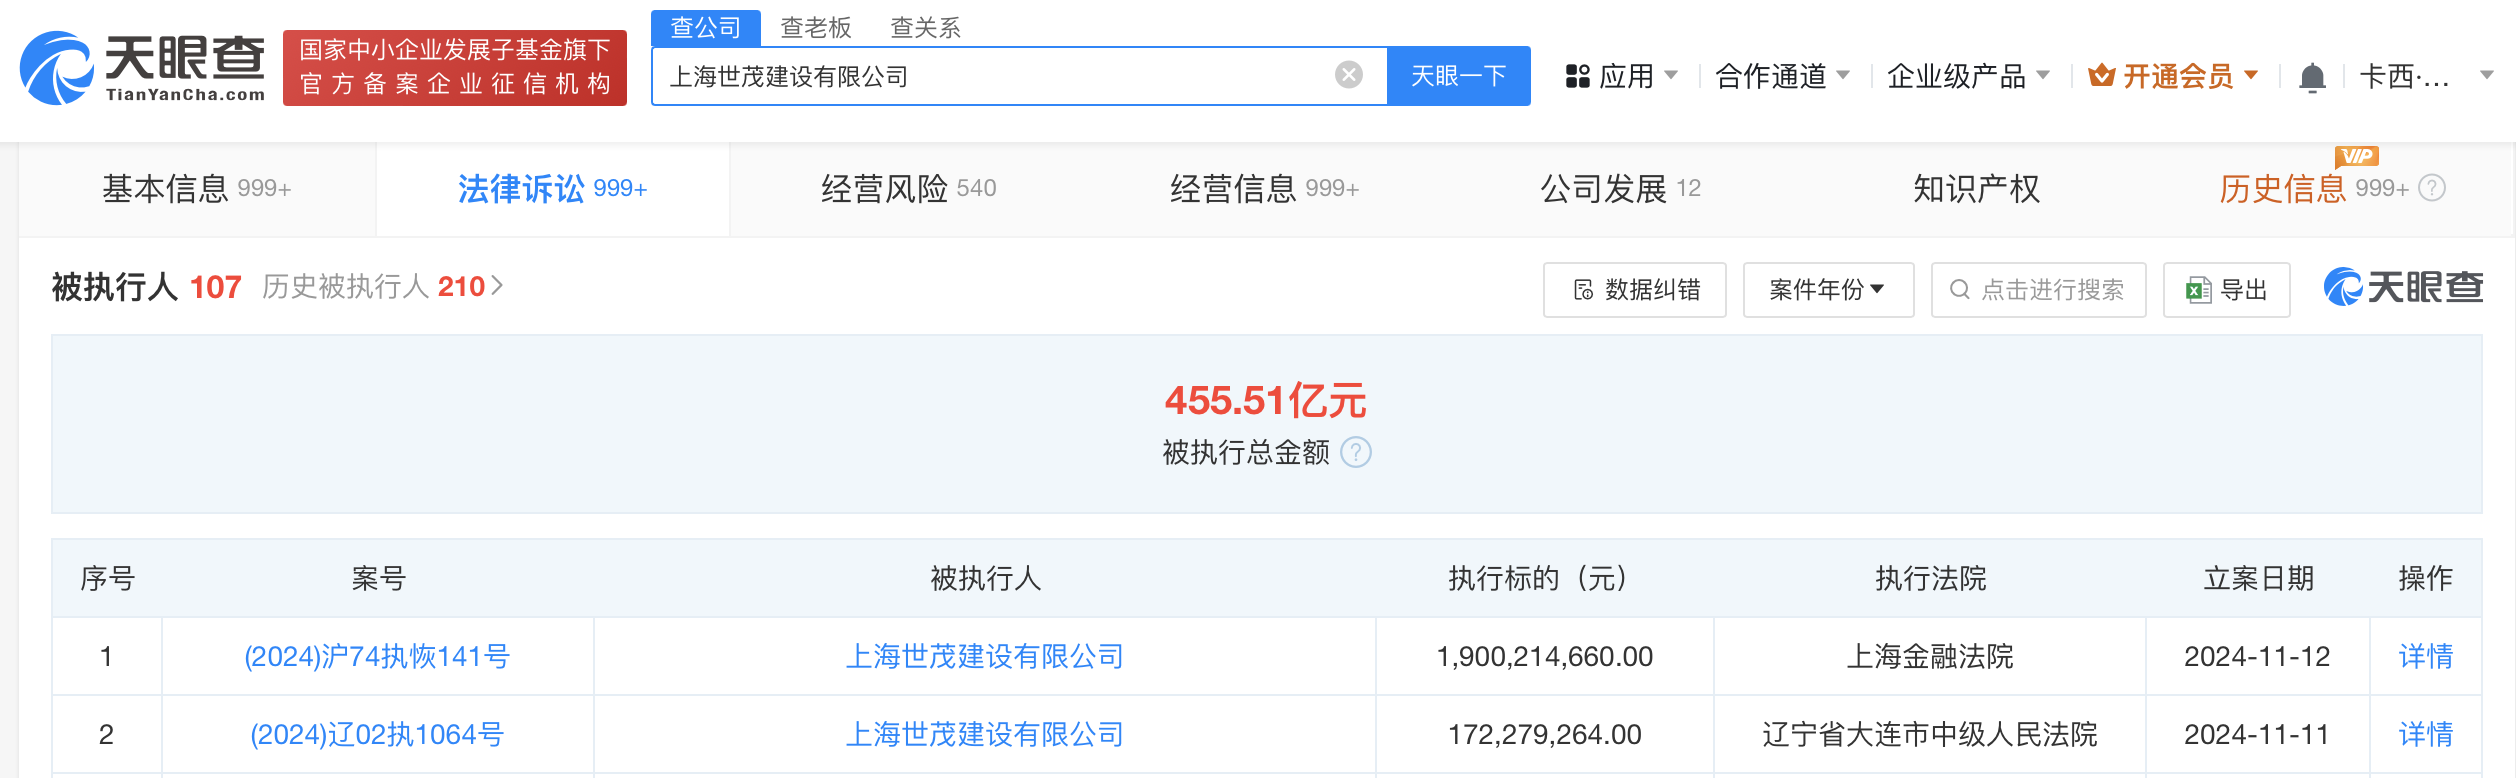View 历史被执行人 210 link

[382, 287]
